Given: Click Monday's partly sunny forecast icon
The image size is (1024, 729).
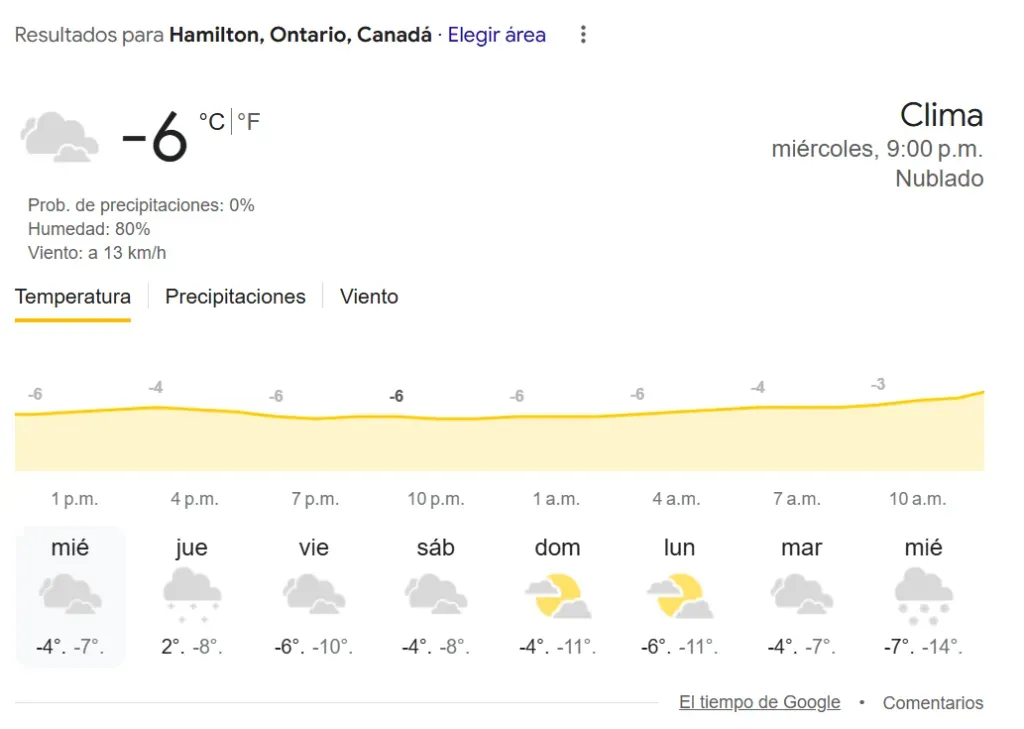Looking at the screenshot, I should [680, 595].
